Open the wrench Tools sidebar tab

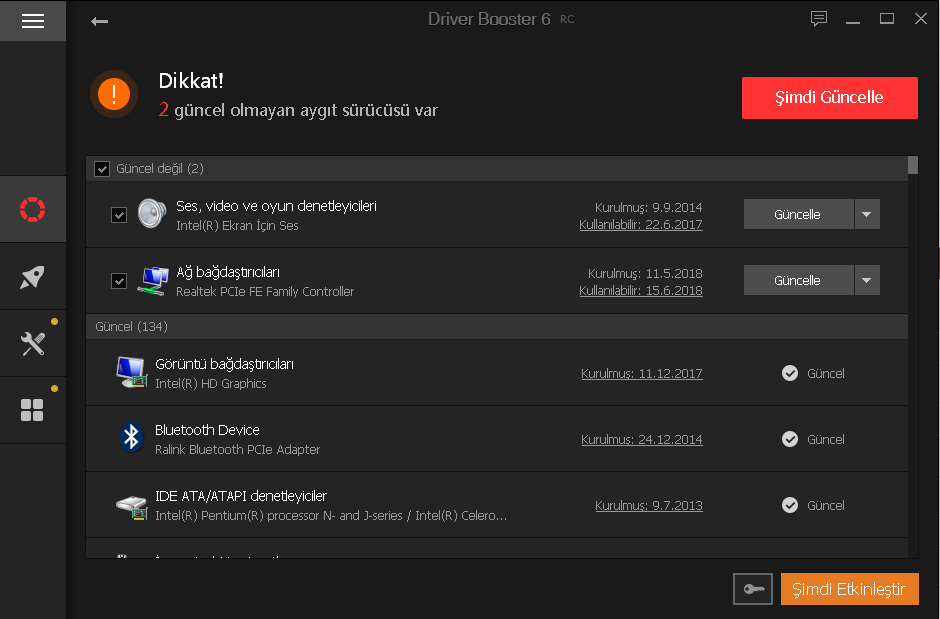[33, 344]
